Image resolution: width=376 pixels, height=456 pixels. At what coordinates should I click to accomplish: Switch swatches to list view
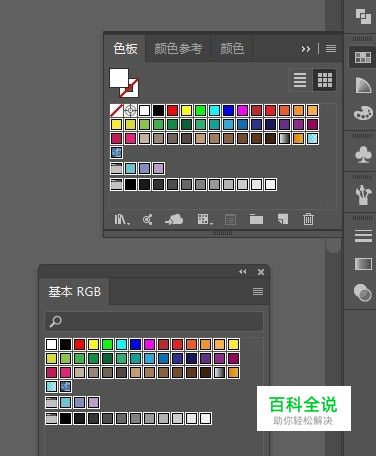(300, 80)
